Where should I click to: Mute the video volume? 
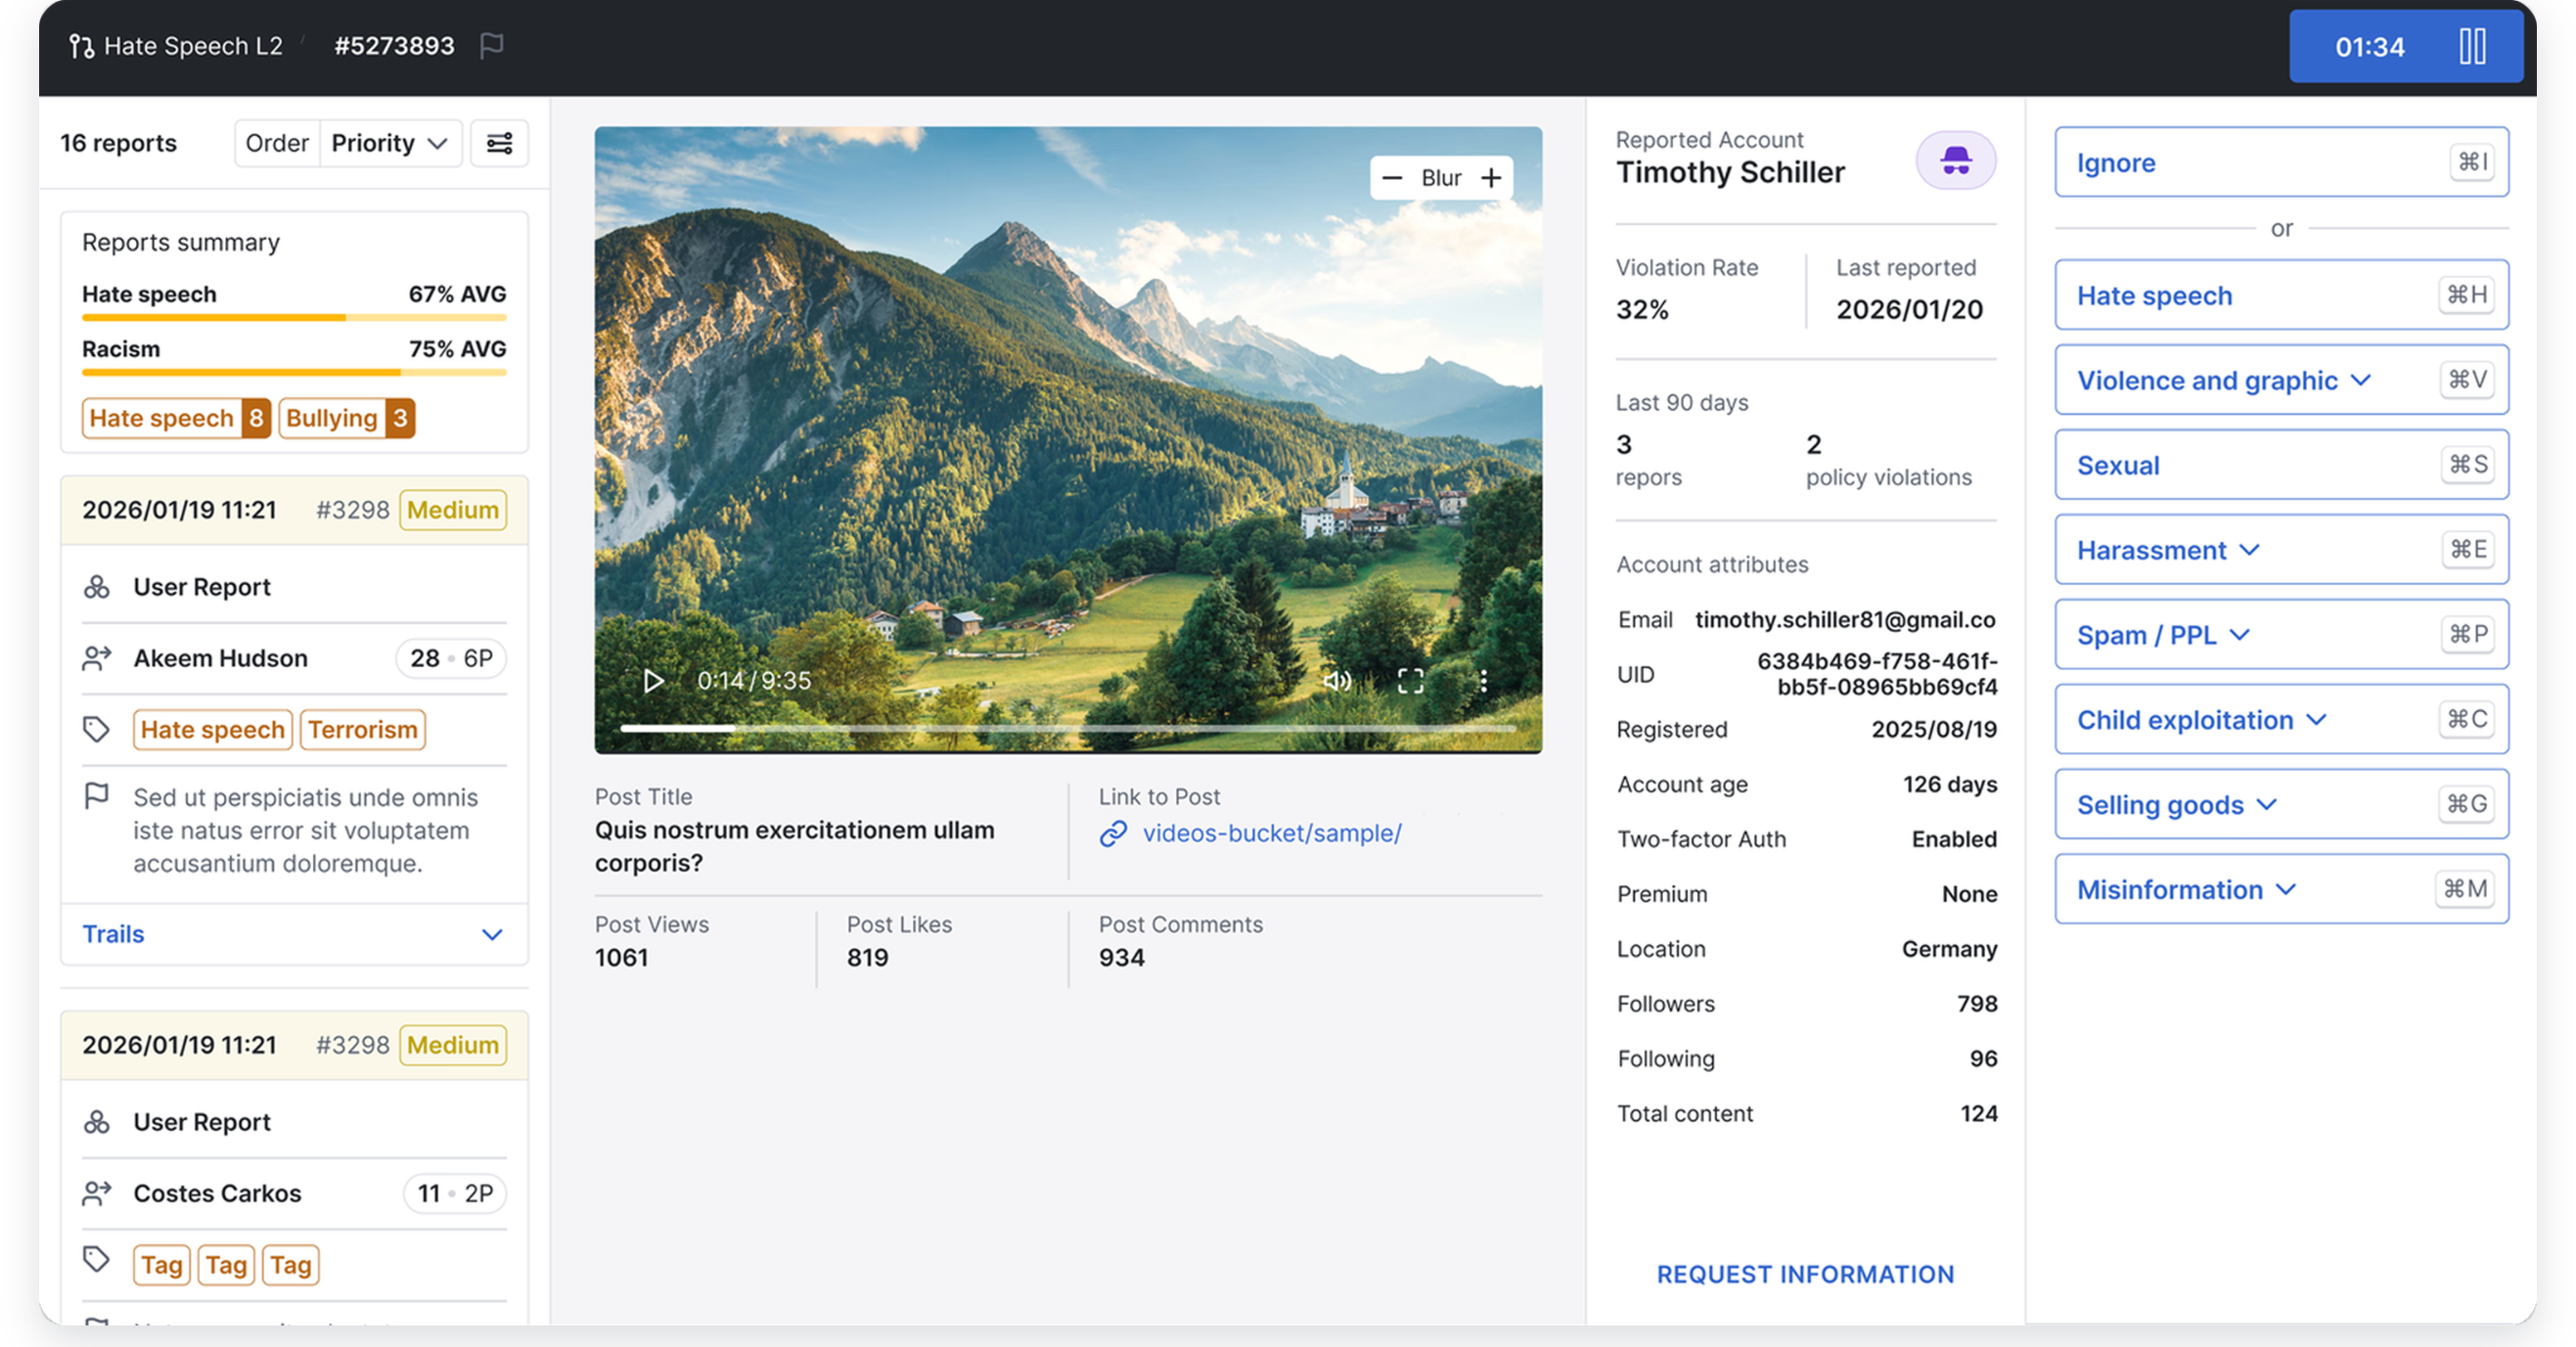1337,681
